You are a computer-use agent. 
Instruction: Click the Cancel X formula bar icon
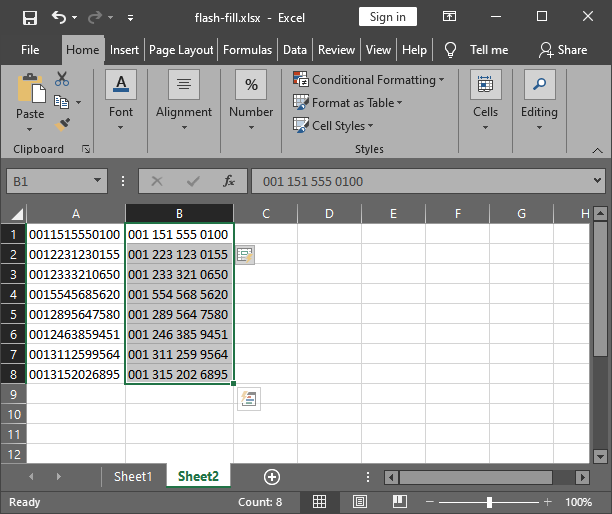click(x=157, y=181)
